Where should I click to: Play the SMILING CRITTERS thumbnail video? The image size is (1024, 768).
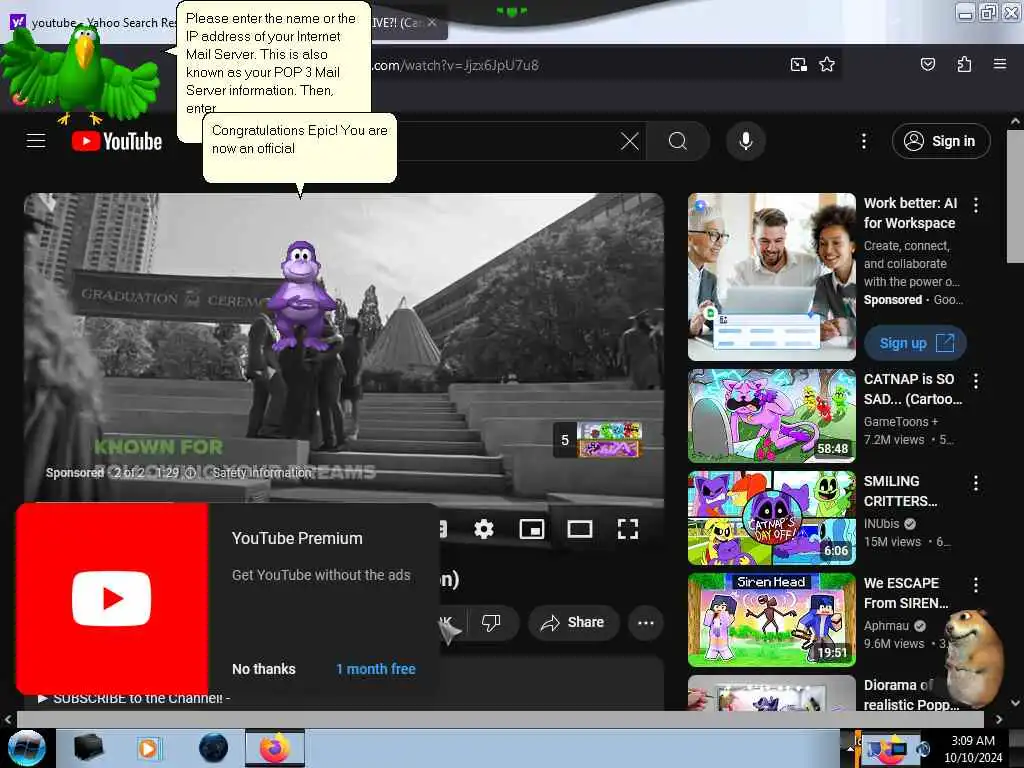click(x=772, y=518)
